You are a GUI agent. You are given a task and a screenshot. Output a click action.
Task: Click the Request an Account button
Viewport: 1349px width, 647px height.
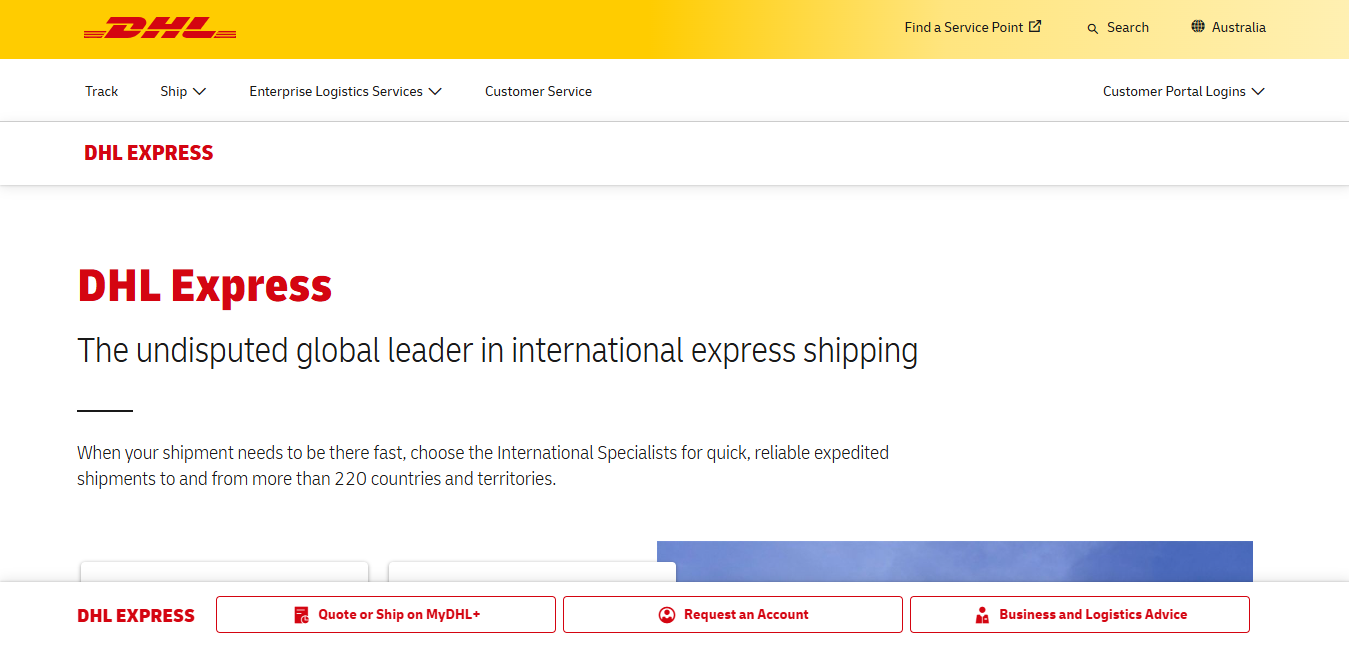click(x=732, y=614)
